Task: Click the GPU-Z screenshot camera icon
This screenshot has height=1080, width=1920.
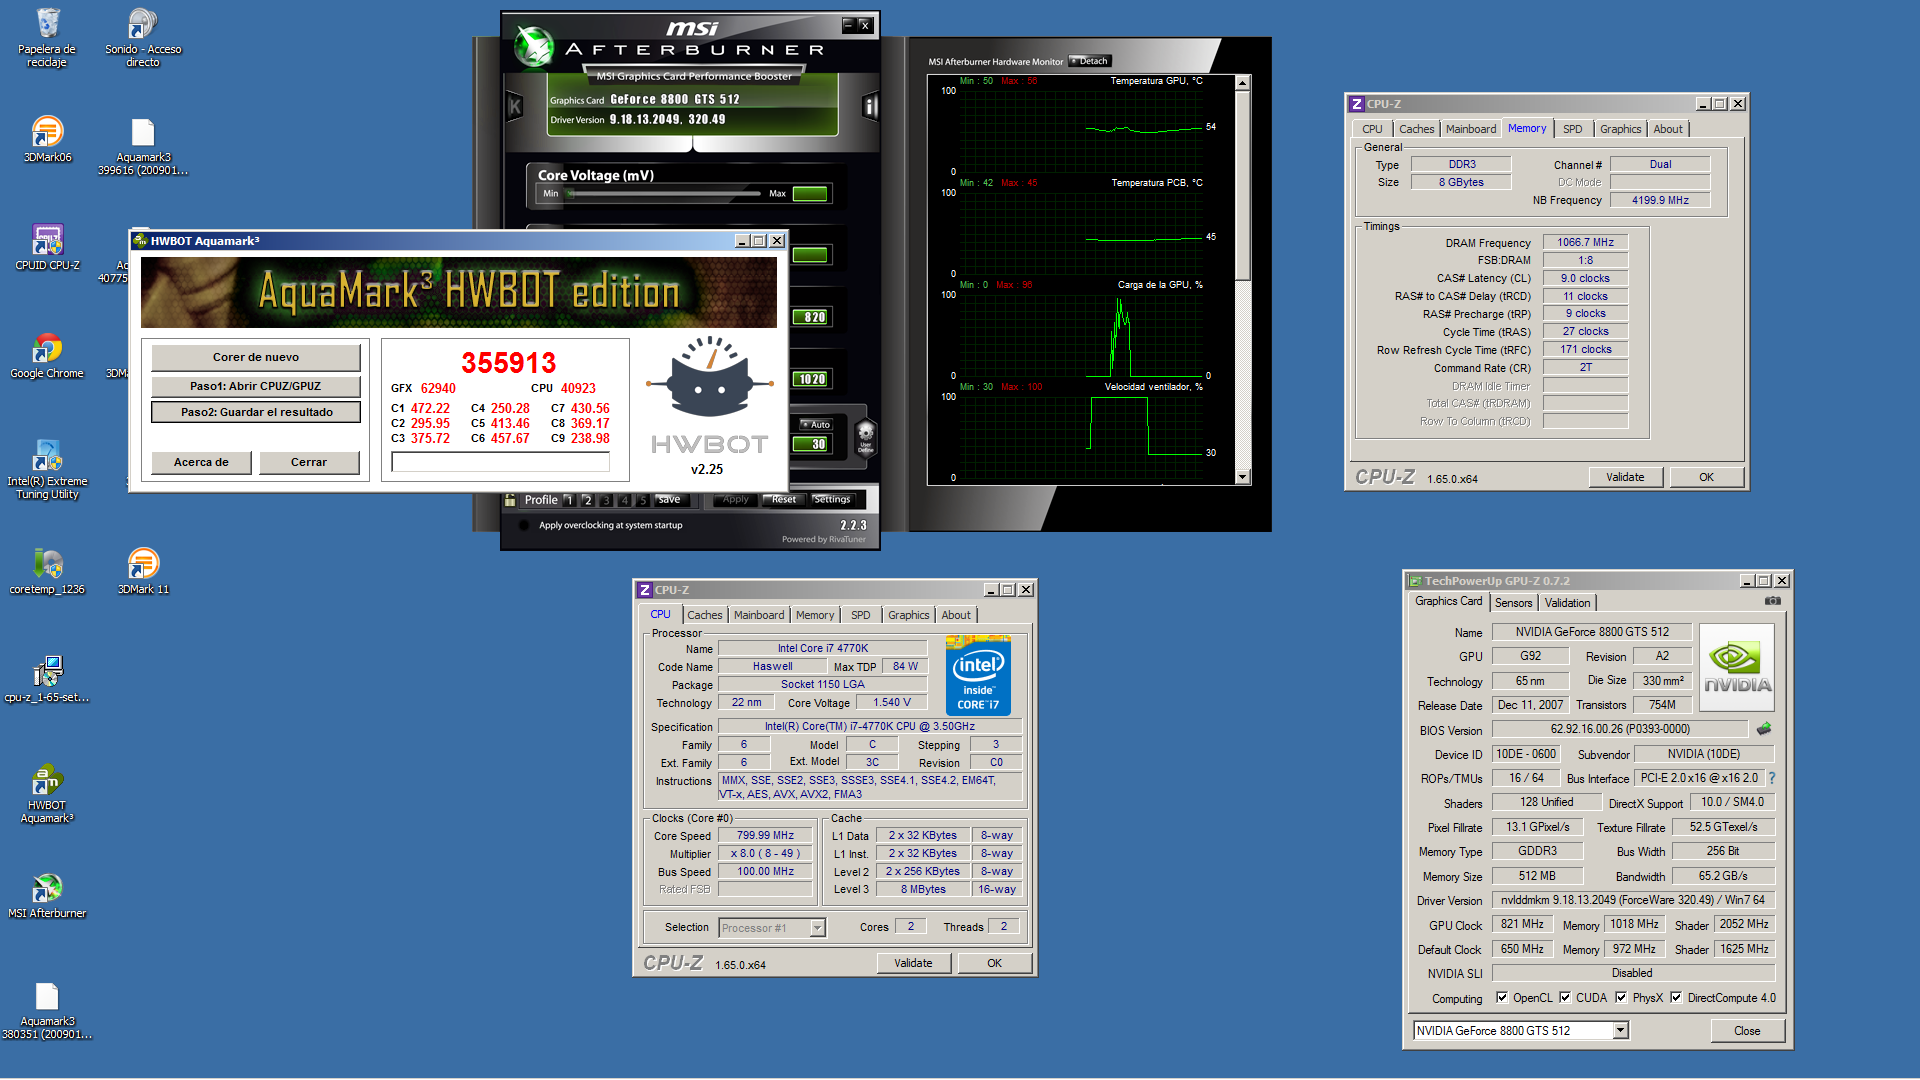Action: point(1772,601)
